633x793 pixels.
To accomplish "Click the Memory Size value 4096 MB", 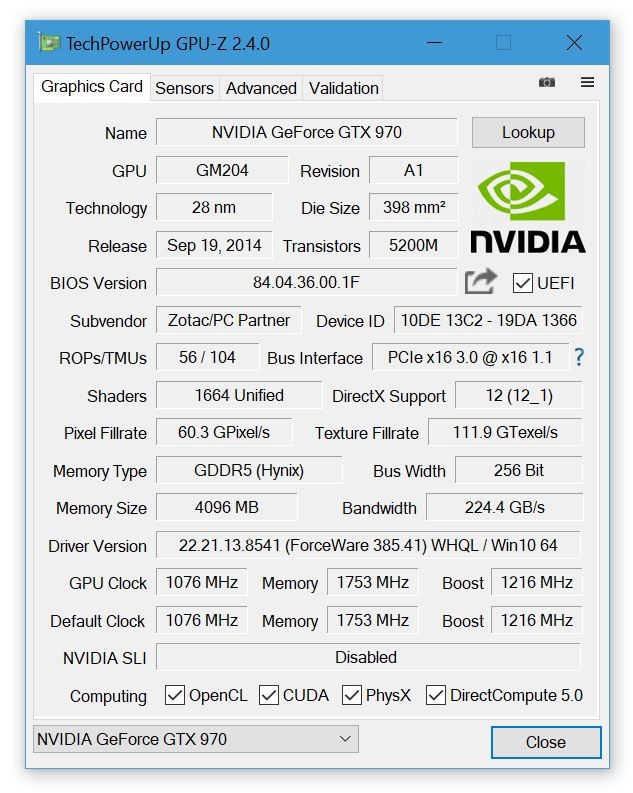I will click(x=227, y=507).
